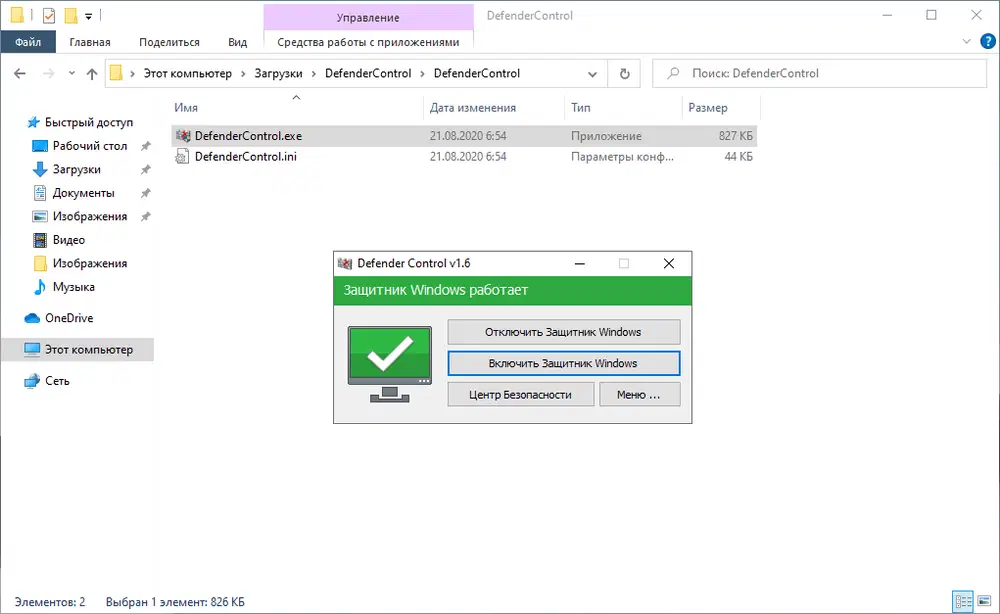Click Загрузки in the address path
The height and width of the screenshot is (614, 1000).
click(x=278, y=73)
